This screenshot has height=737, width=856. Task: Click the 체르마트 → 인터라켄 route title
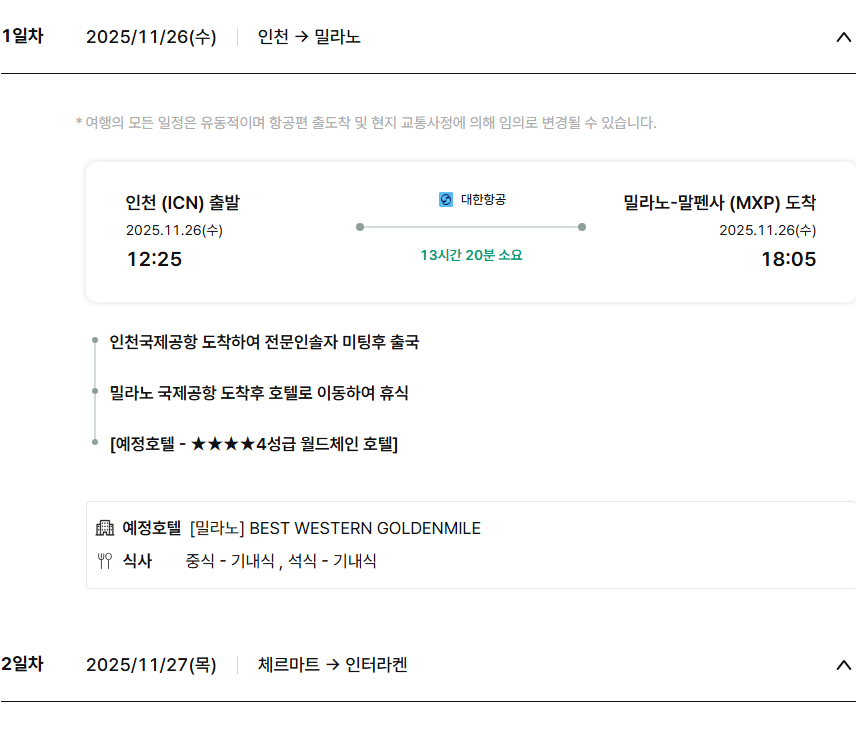click(332, 664)
